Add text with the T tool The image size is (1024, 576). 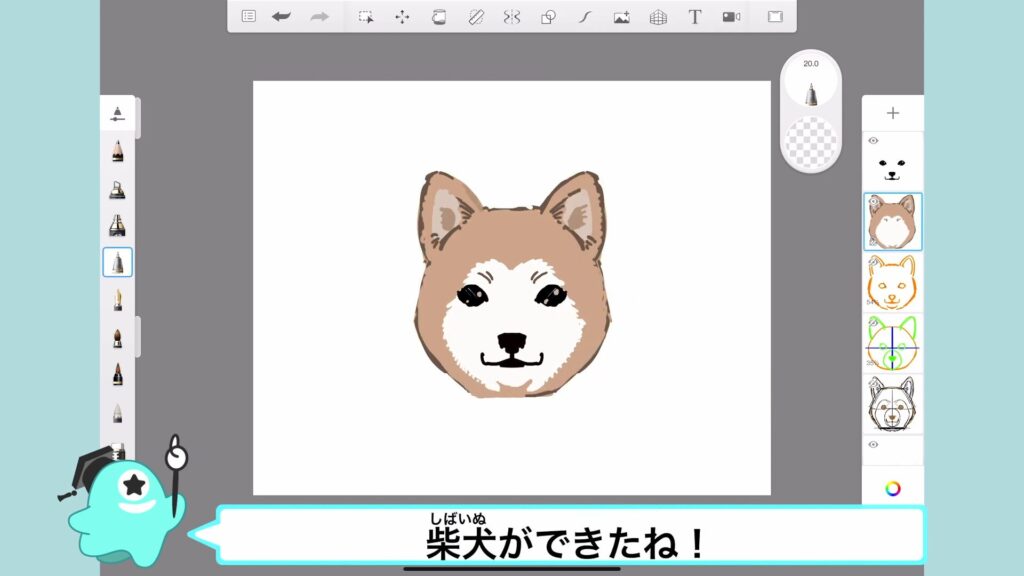(695, 16)
